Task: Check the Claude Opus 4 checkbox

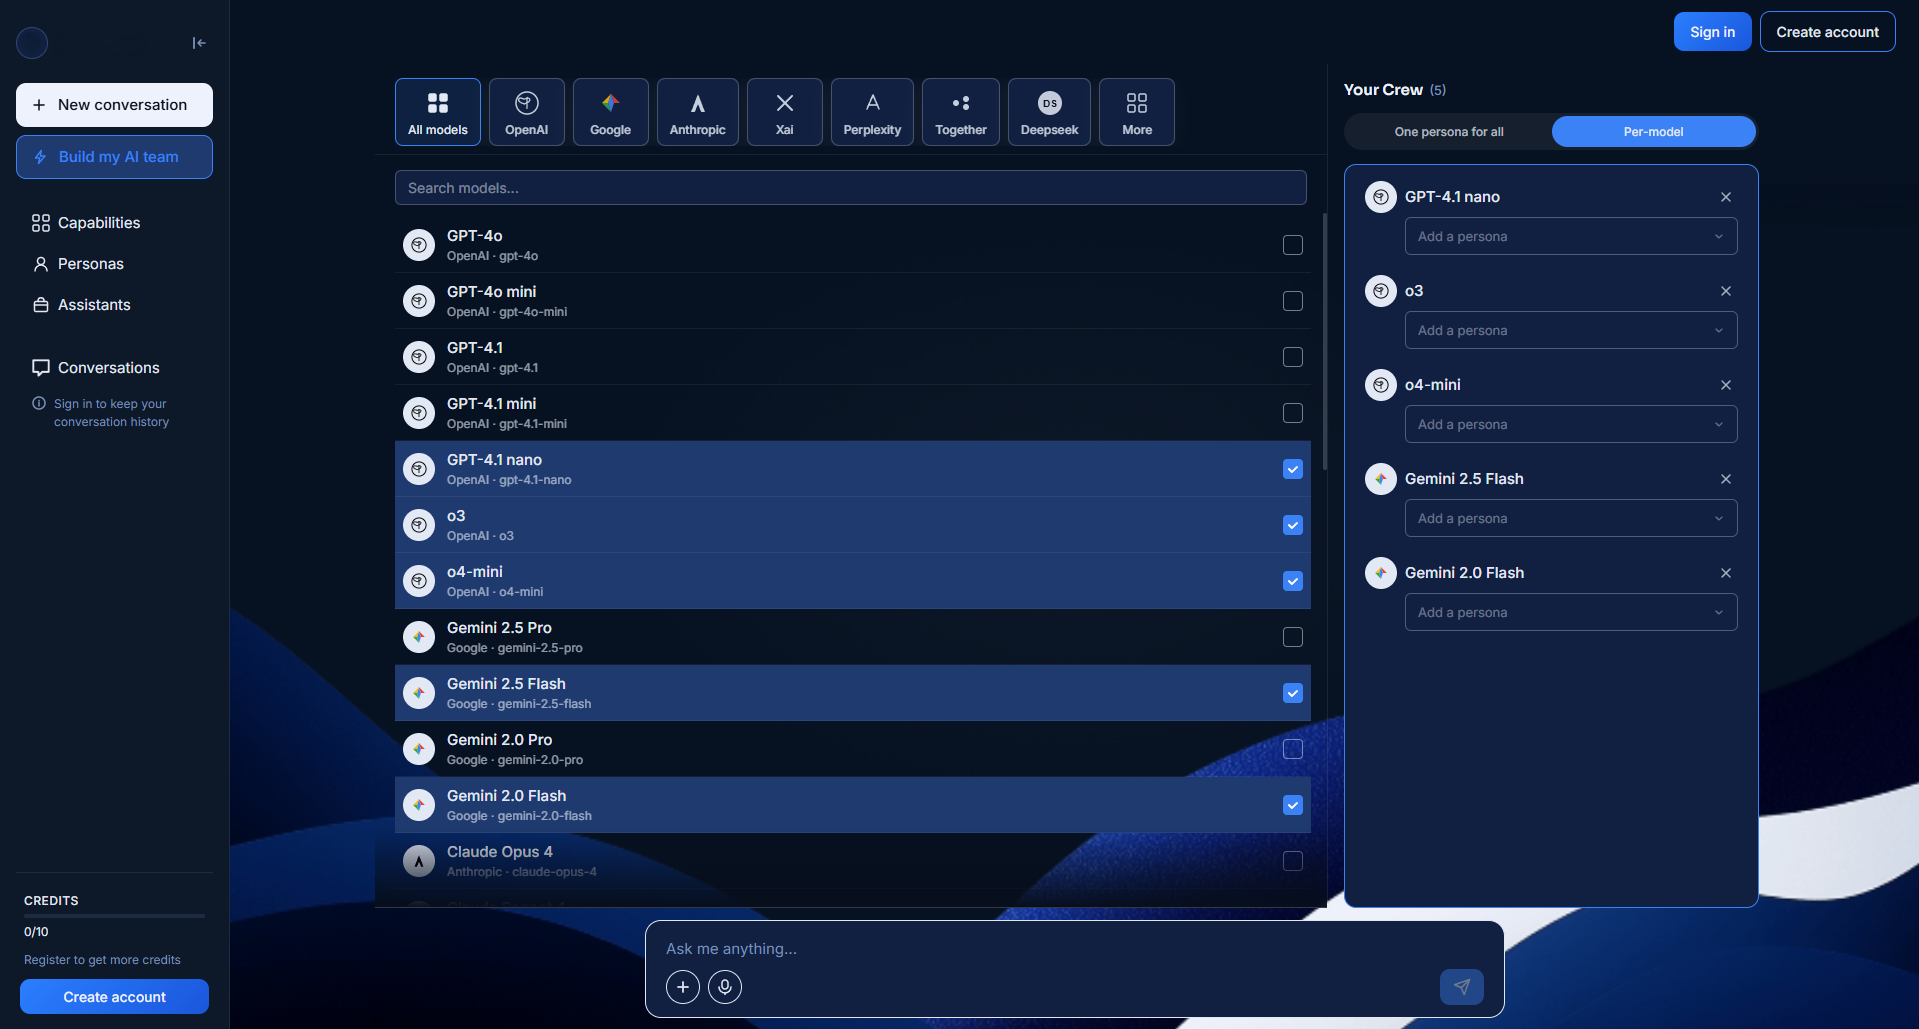Action: 1293,861
